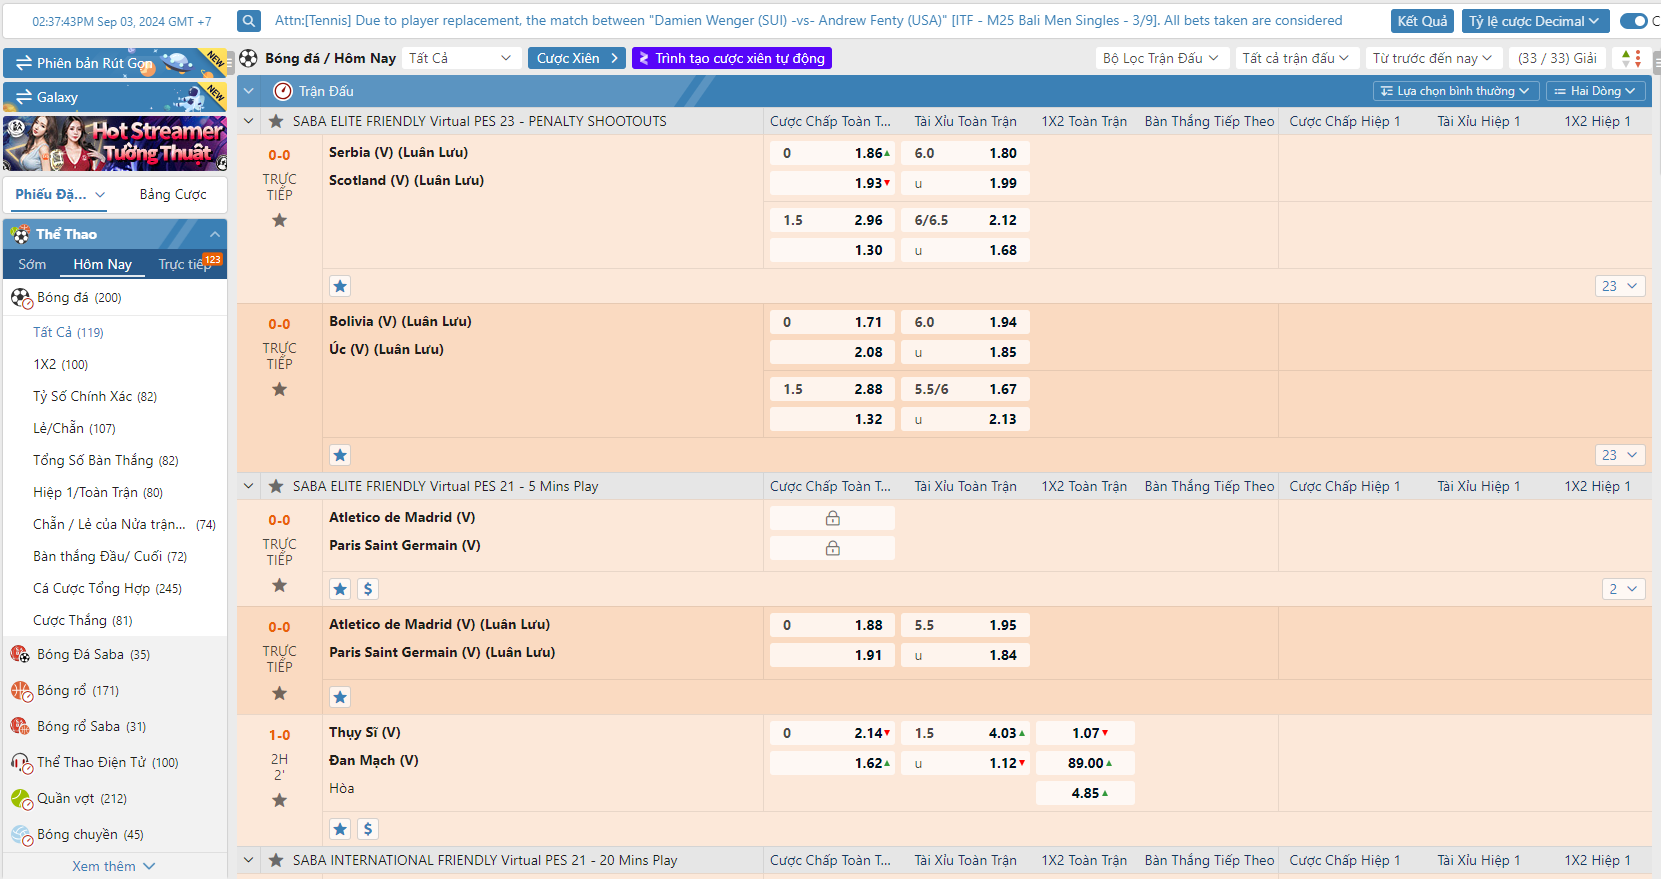
Task: Click Hòa draw odds 4.85
Action: 1085,793
